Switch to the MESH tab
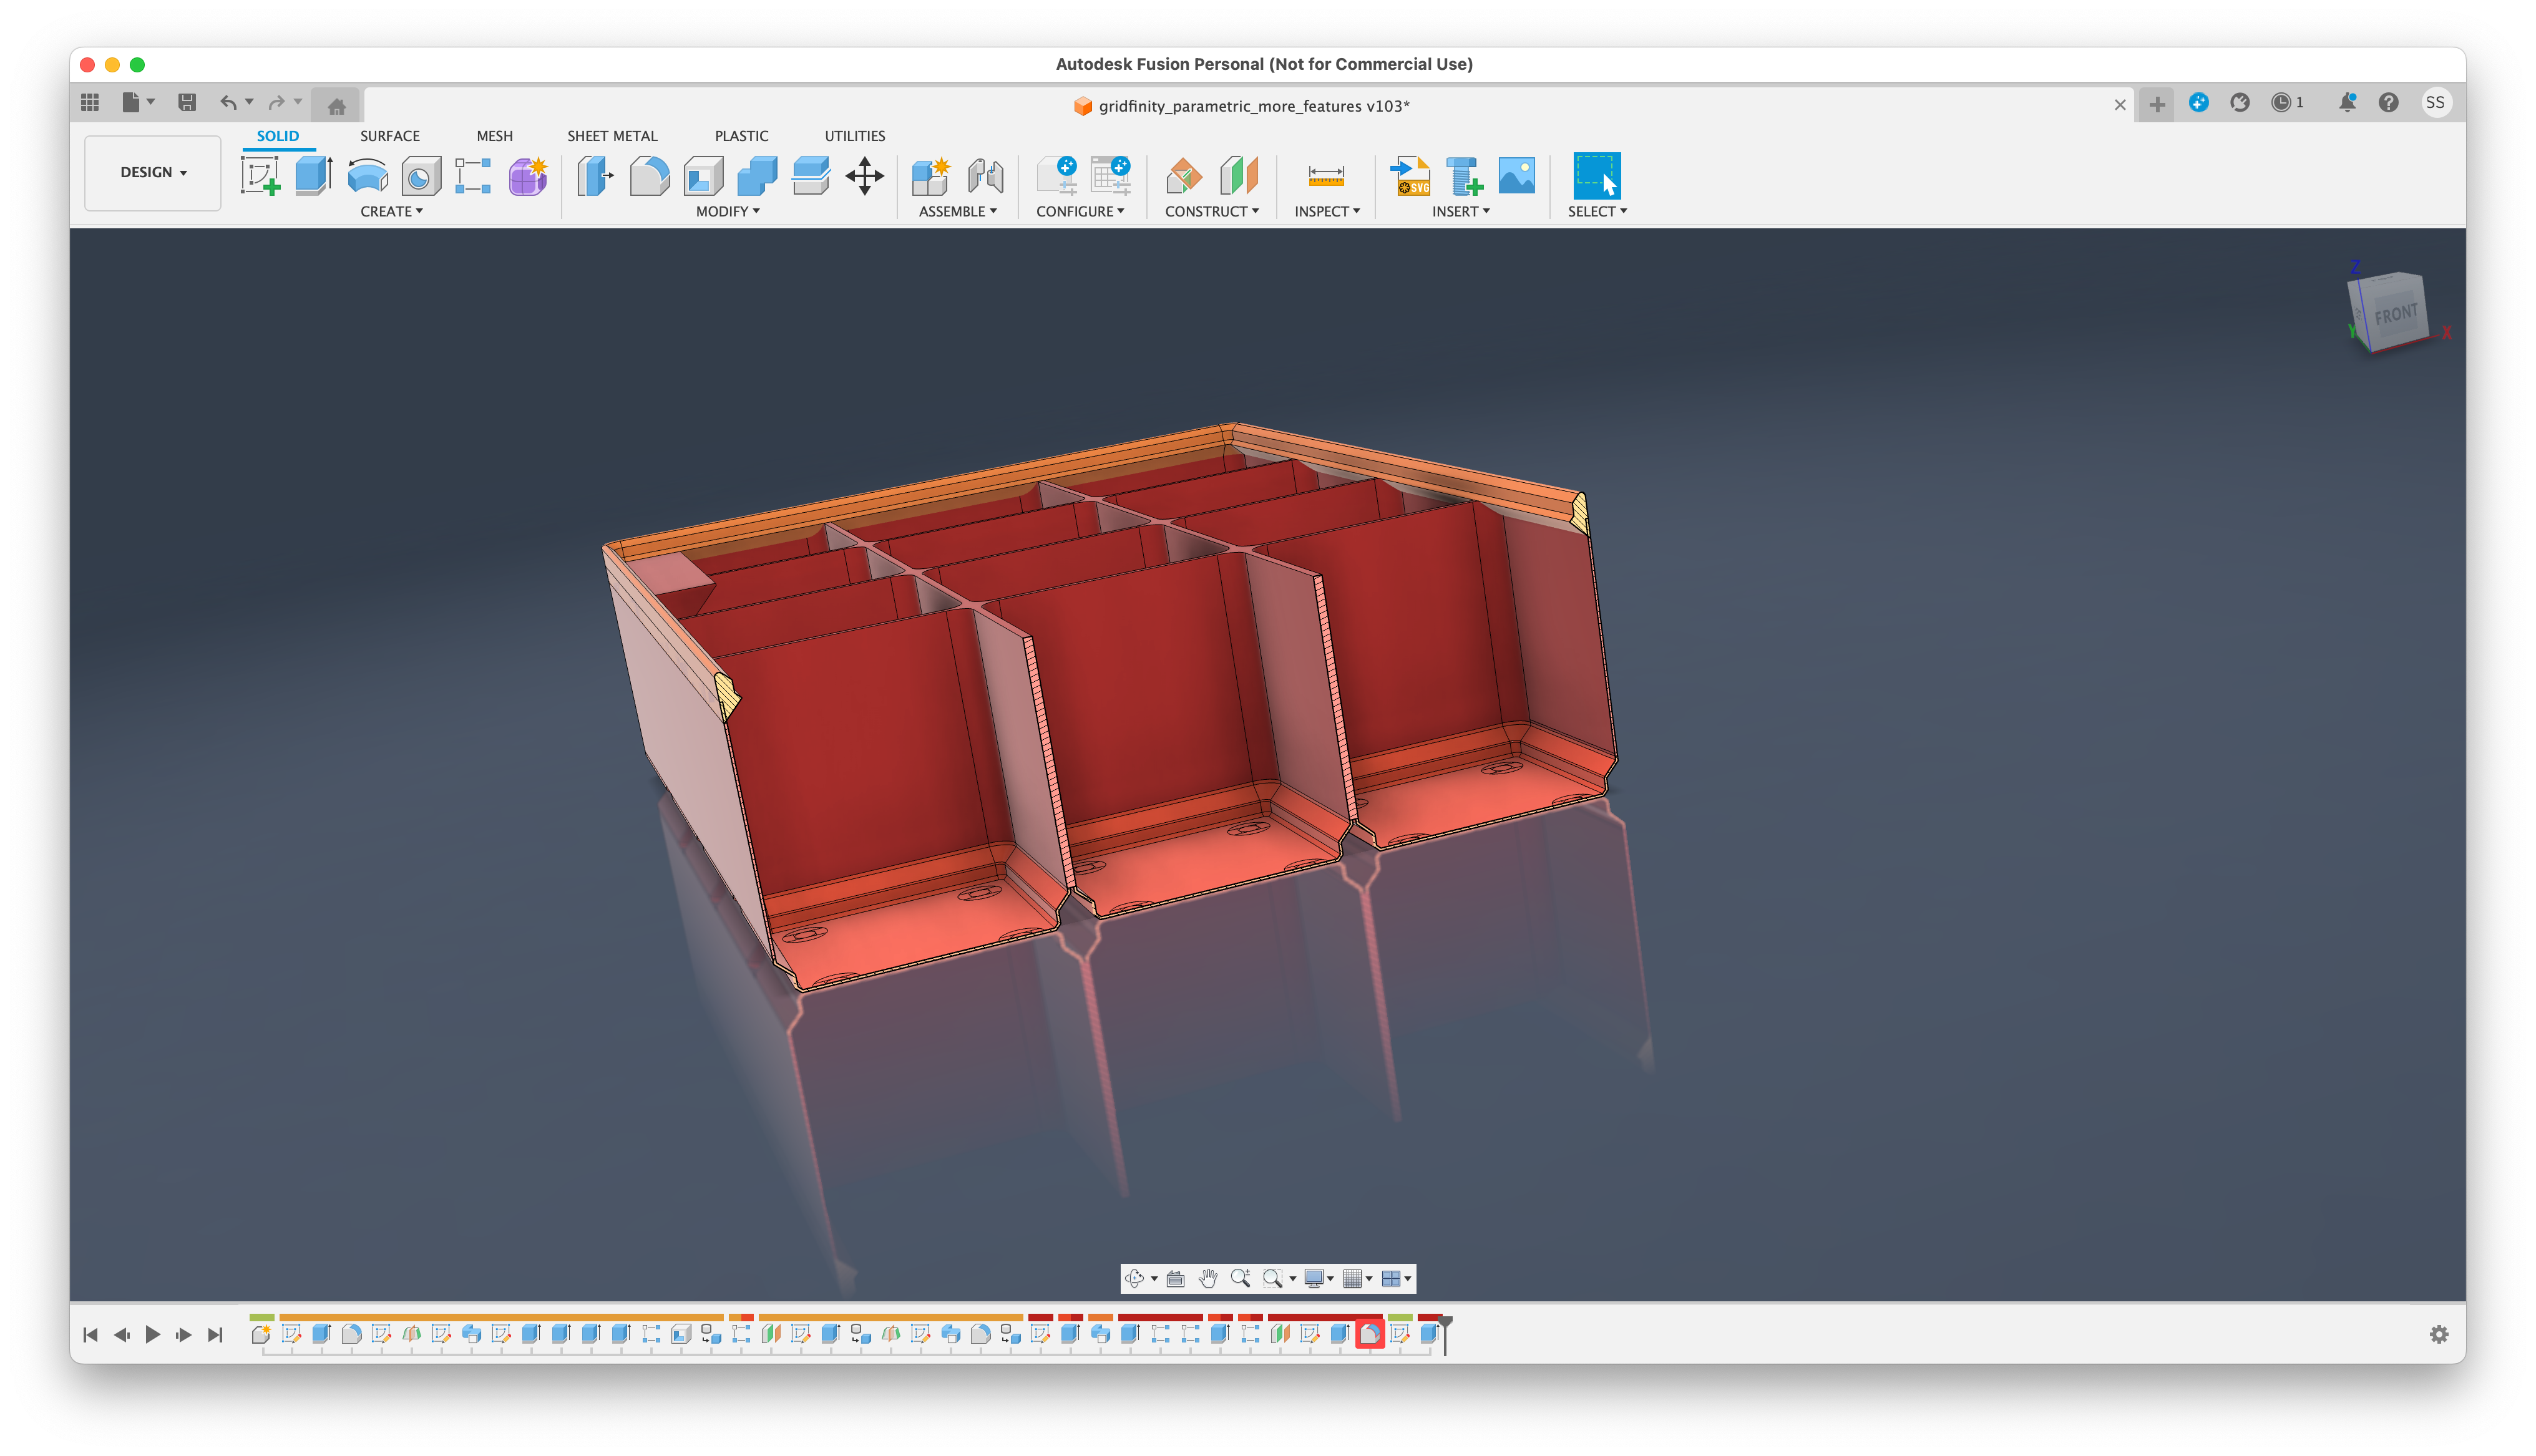The width and height of the screenshot is (2536, 1456). click(x=494, y=136)
